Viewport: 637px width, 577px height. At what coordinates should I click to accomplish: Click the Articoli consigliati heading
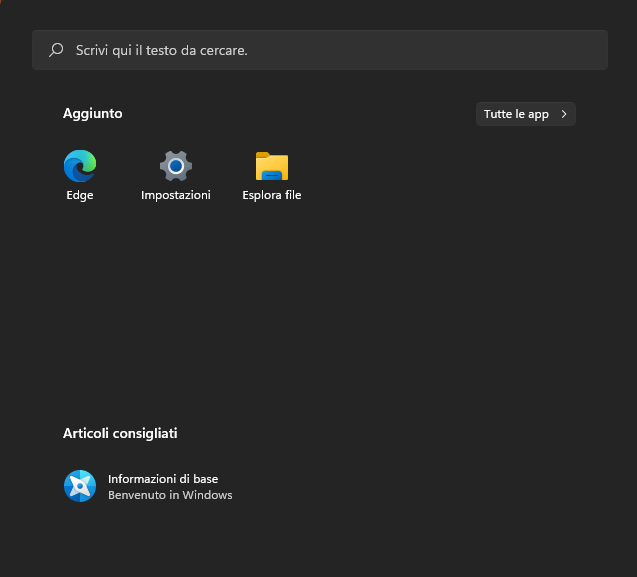120,433
